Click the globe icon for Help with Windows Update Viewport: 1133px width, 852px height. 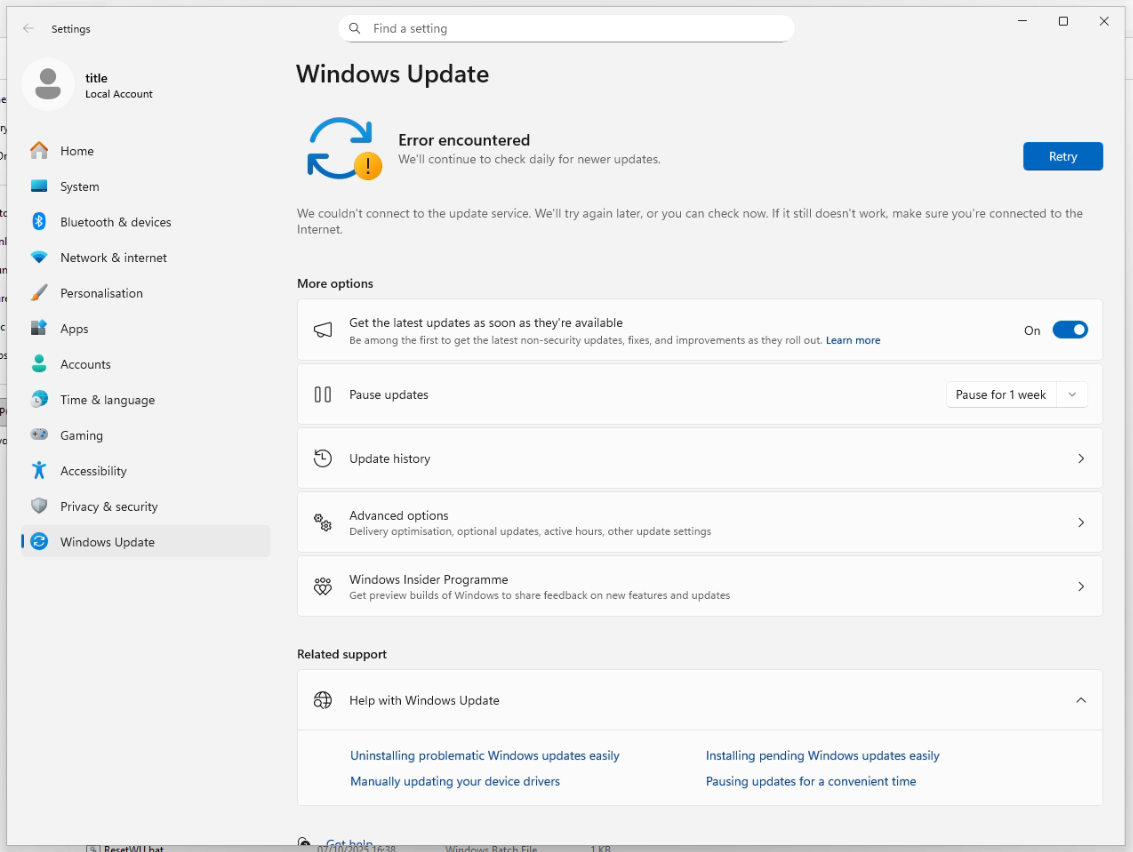(x=323, y=700)
